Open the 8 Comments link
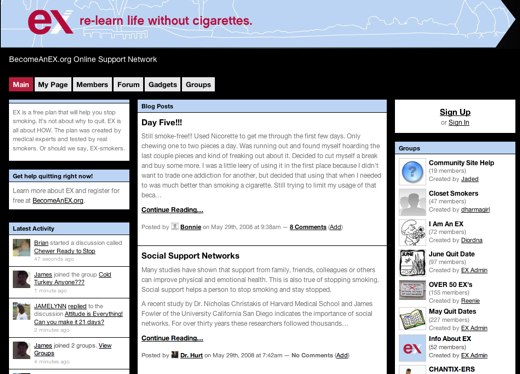This screenshot has height=374, width=520. coord(308,227)
